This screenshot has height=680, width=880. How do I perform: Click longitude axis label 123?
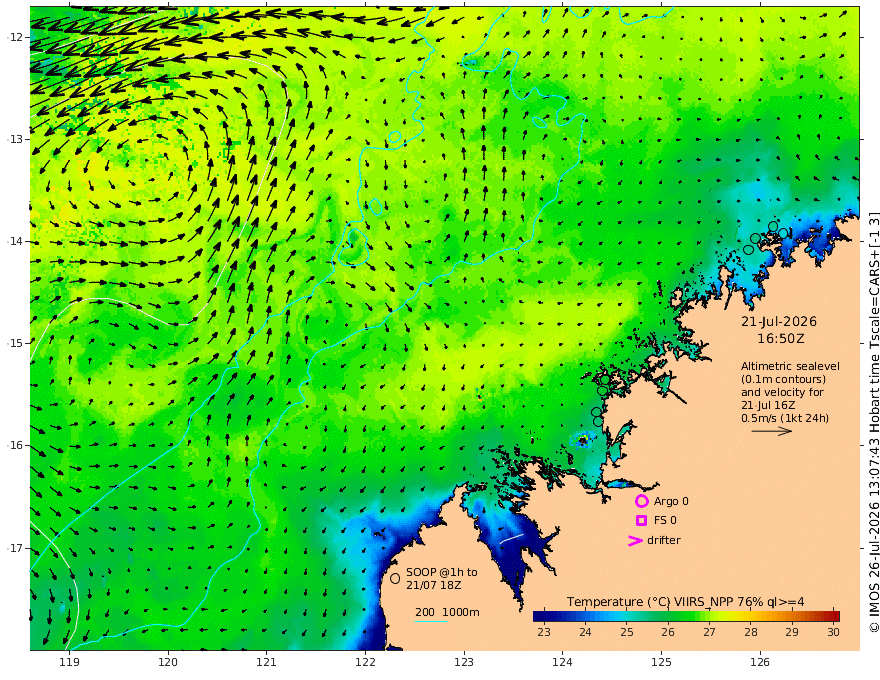coord(464,663)
